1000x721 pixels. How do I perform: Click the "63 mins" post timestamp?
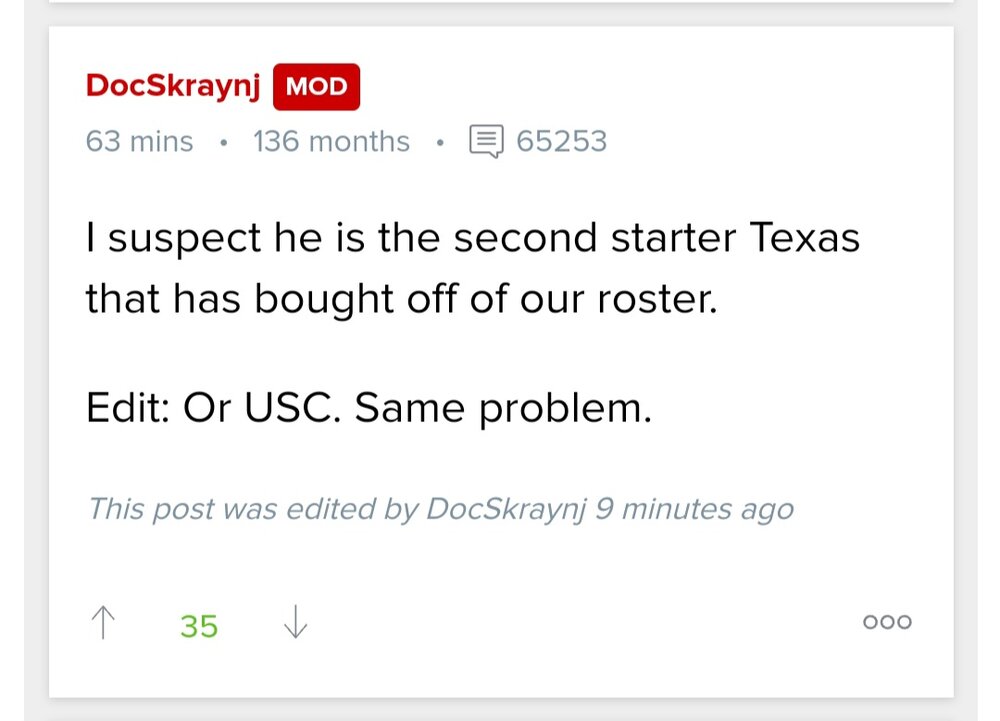139,142
